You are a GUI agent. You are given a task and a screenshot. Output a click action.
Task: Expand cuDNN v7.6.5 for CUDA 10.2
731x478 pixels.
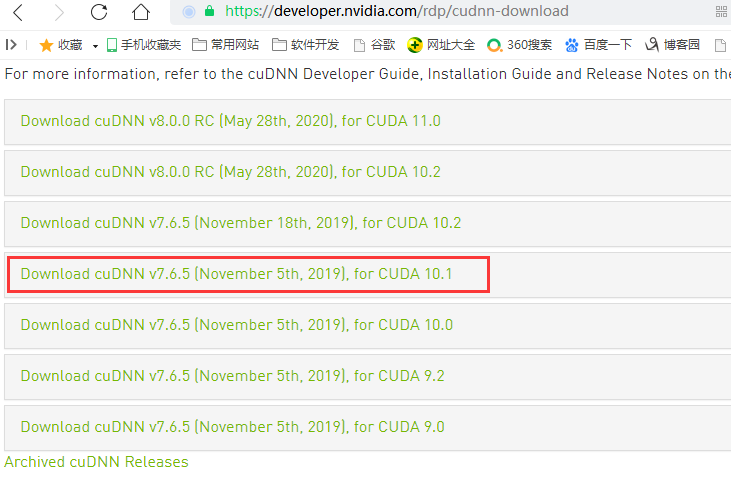367,223
